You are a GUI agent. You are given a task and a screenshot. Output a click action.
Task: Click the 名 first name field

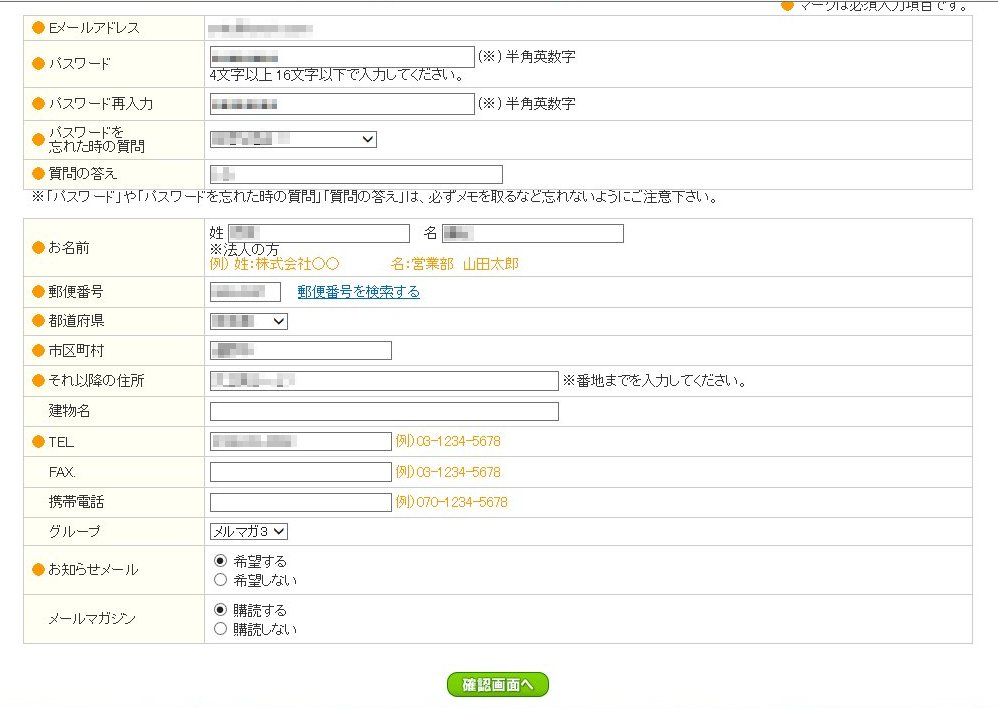(532, 233)
